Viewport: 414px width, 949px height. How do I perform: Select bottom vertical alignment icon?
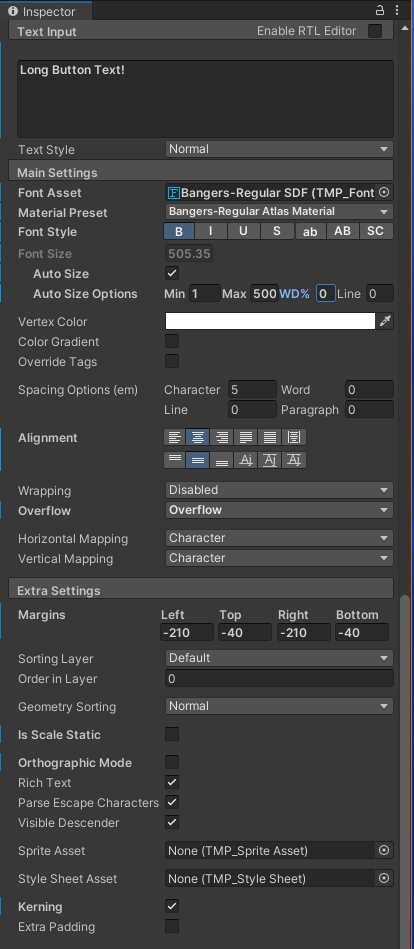(x=222, y=460)
